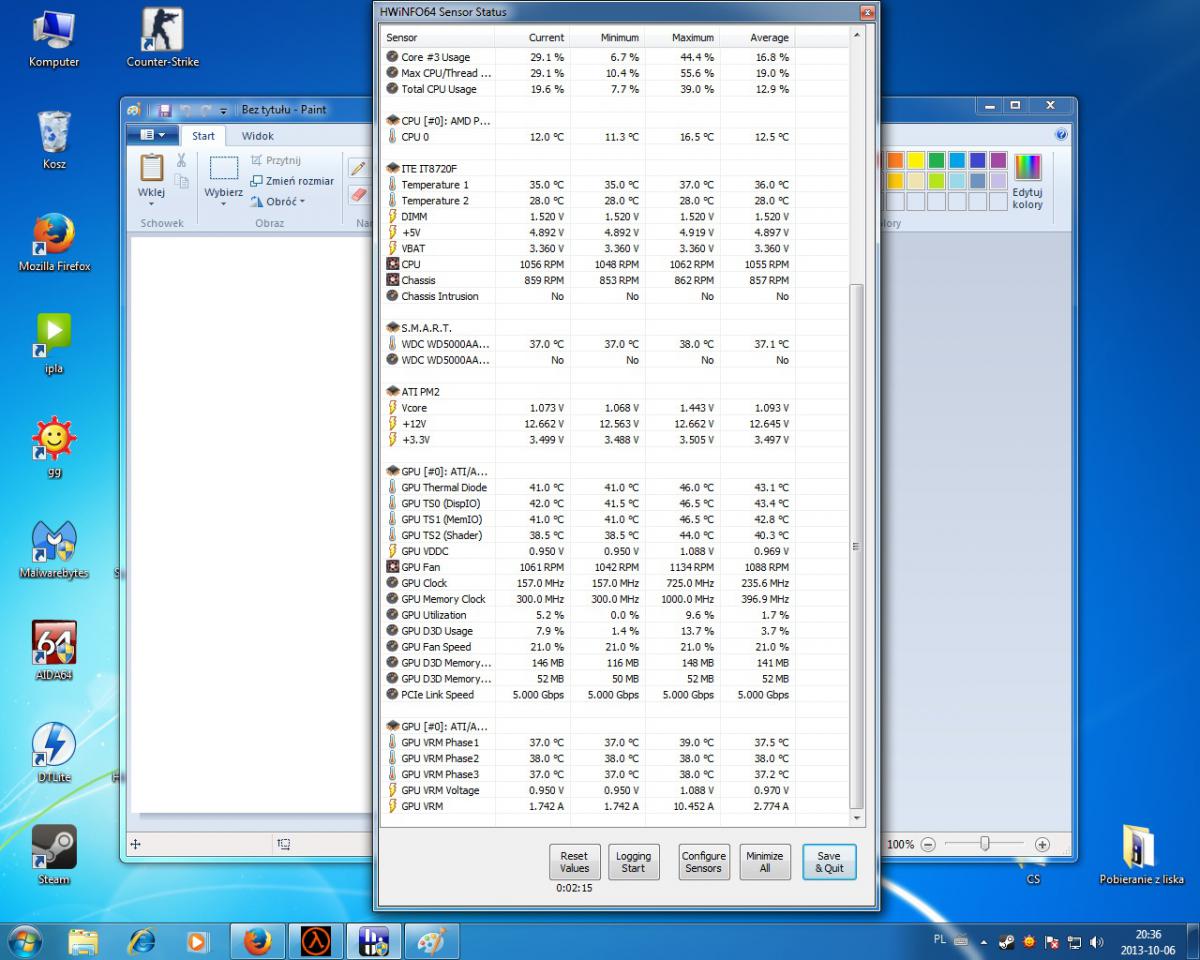Viewport: 1200px width, 960px height.
Task: Switch to Half-Life lambda taskbar button
Action: coord(316,942)
